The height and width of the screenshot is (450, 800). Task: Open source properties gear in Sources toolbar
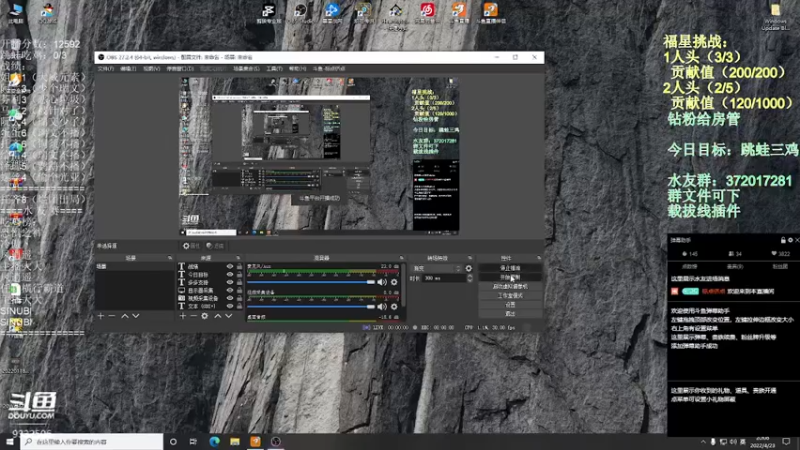(205, 316)
